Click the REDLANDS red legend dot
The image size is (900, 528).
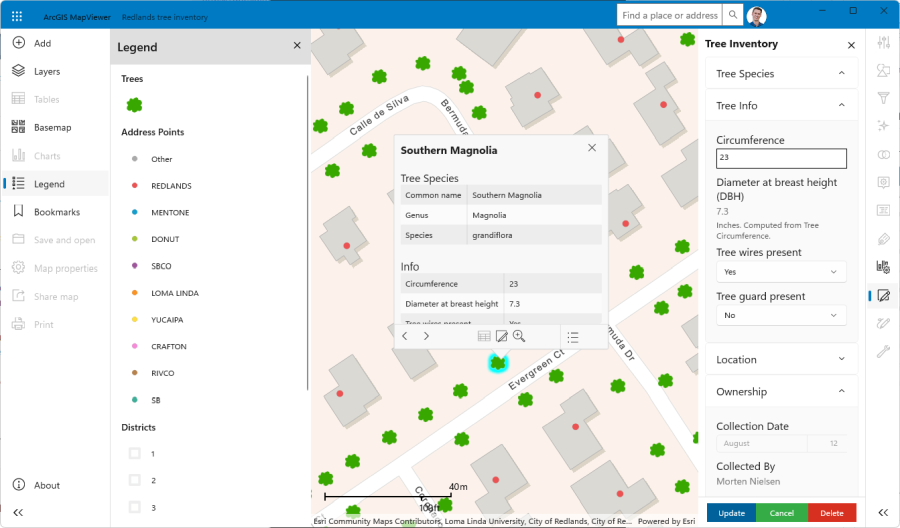pos(135,185)
